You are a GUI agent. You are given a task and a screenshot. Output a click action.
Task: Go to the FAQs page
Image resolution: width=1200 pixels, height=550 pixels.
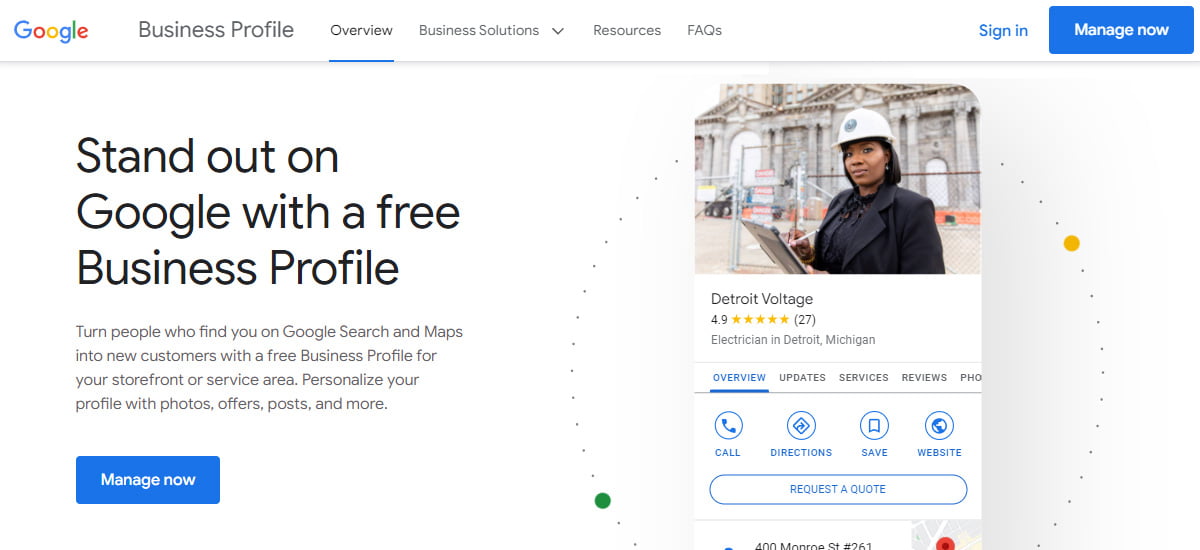(x=704, y=30)
